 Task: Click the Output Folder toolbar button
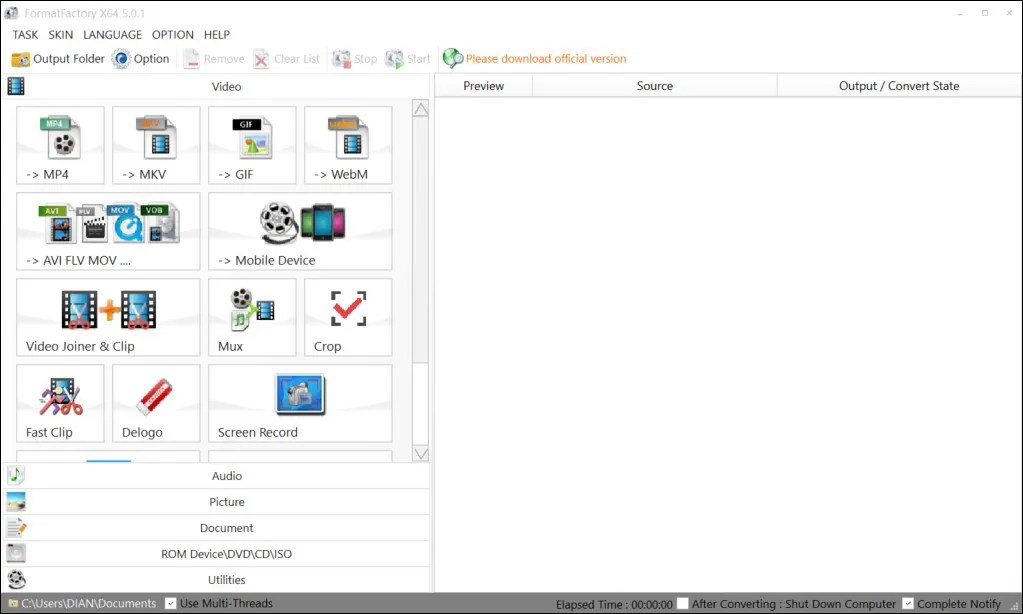coord(57,59)
